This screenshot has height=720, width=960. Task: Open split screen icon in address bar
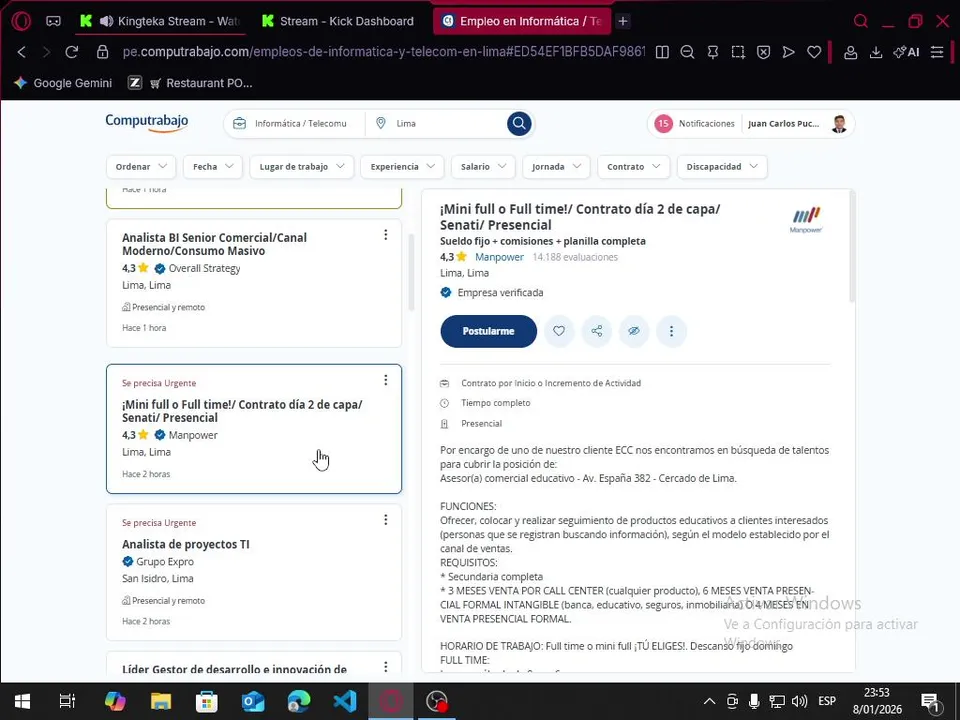click(662, 53)
